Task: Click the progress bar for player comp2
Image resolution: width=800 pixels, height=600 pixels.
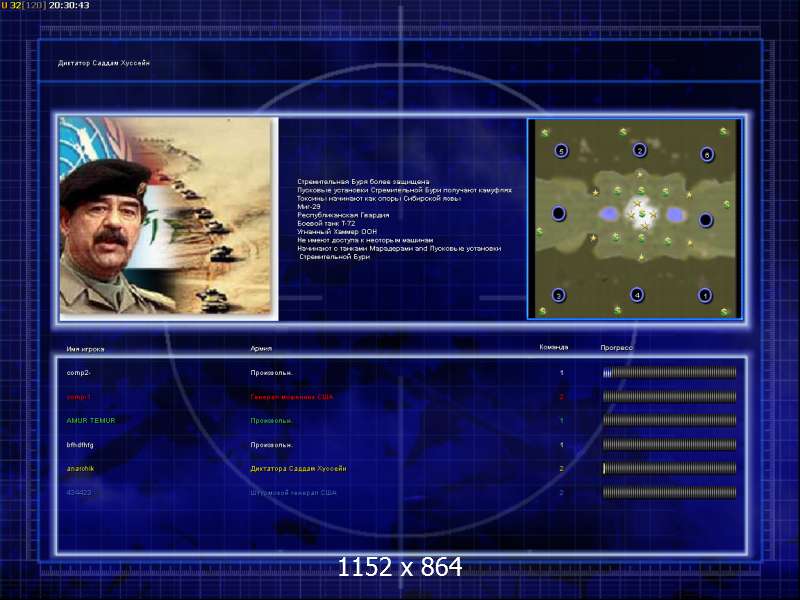Action: point(669,373)
